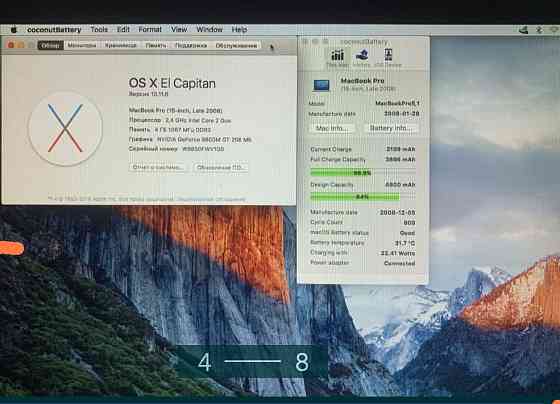Click the battery status Good value

pos(408,233)
